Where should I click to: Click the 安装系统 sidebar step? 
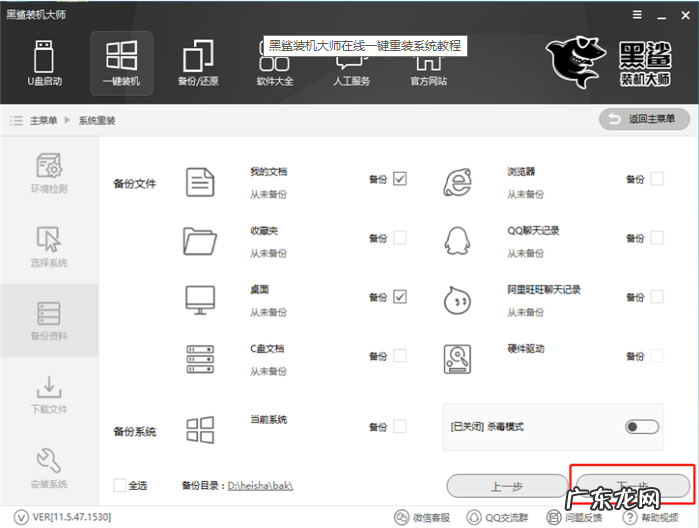tap(49, 468)
